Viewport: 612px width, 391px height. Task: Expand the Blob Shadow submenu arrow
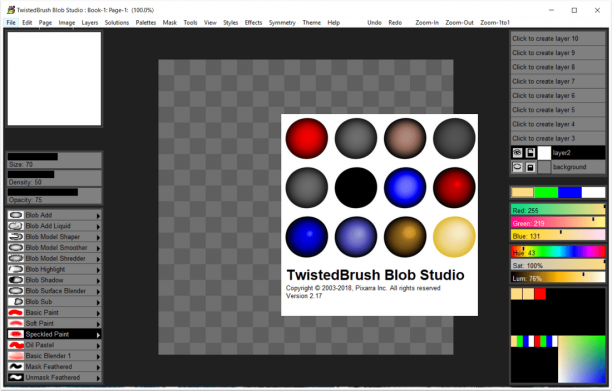coord(98,281)
